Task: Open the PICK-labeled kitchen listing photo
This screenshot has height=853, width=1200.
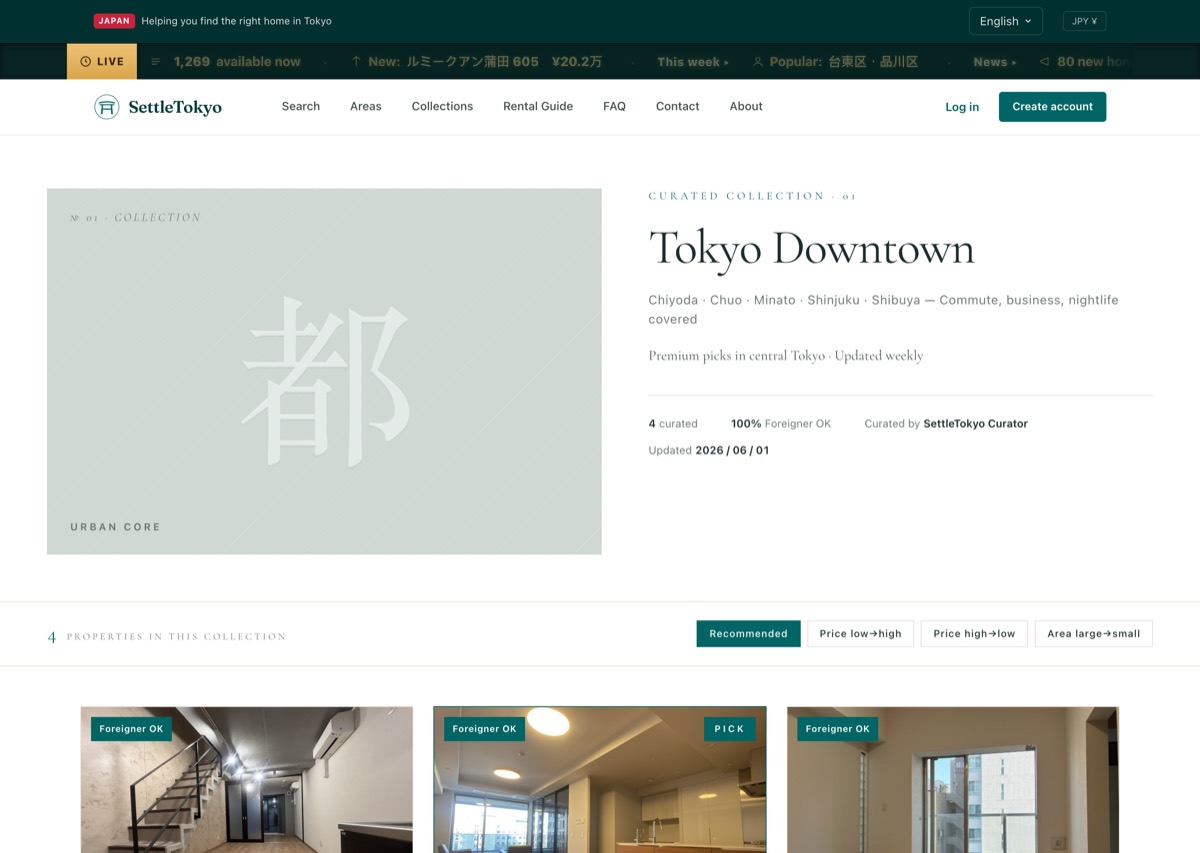Action: tap(600, 780)
